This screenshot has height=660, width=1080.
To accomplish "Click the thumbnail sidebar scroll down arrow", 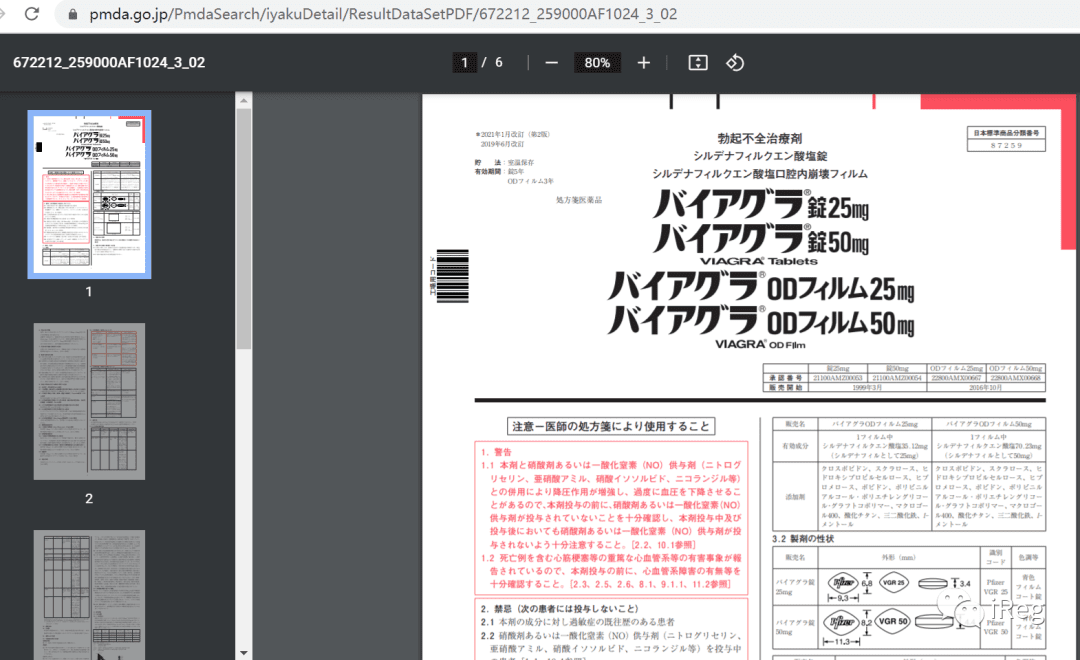I will point(244,652).
